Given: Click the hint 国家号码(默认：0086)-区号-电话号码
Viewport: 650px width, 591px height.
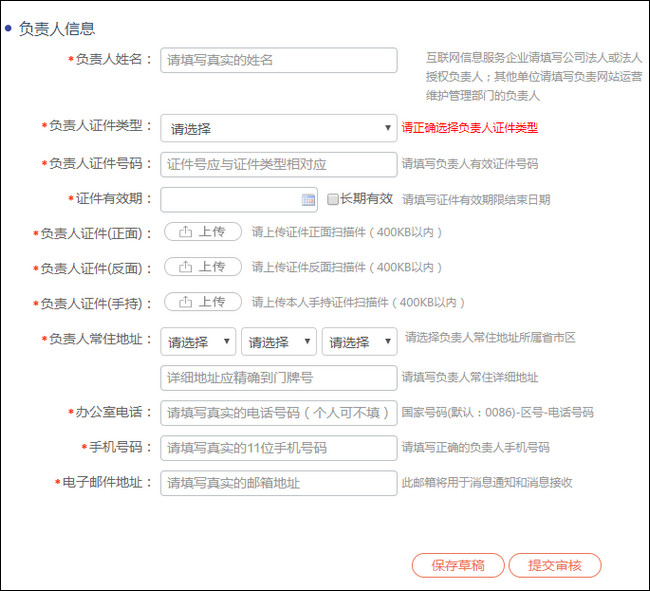Looking at the screenshot, I should [497, 412].
